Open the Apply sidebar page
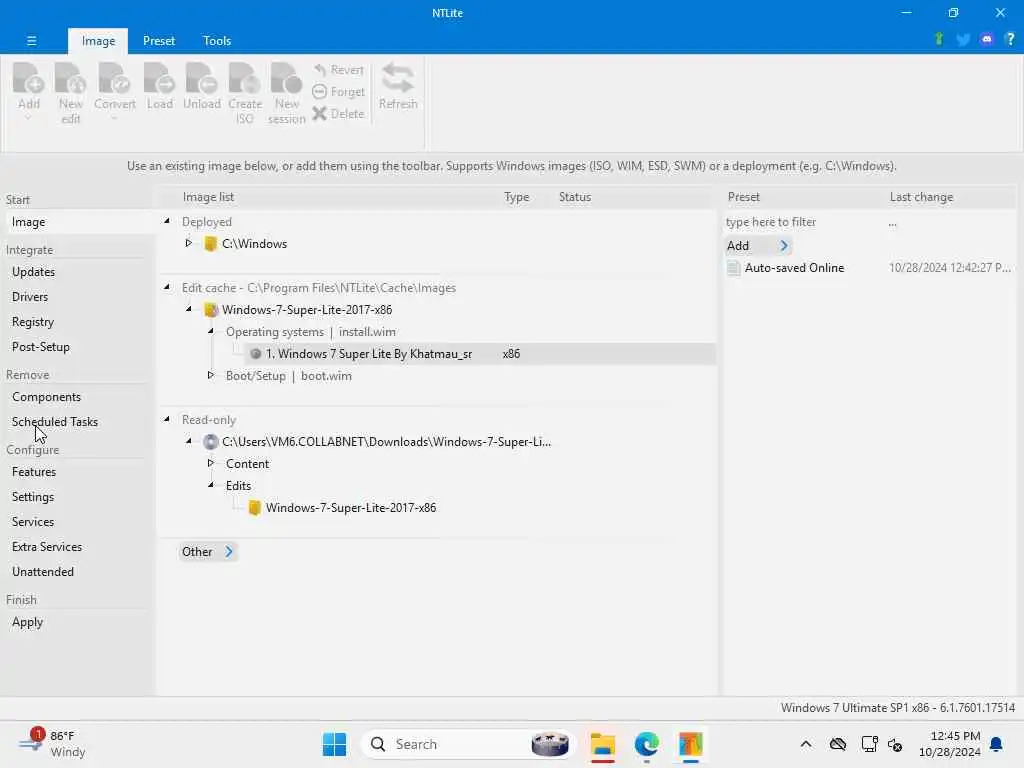Screen dimensions: 1024x768 [x=27, y=622]
